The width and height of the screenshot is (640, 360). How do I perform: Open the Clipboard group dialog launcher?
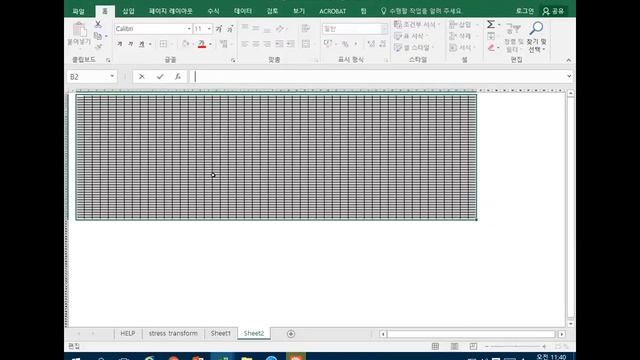click(108, 60)
